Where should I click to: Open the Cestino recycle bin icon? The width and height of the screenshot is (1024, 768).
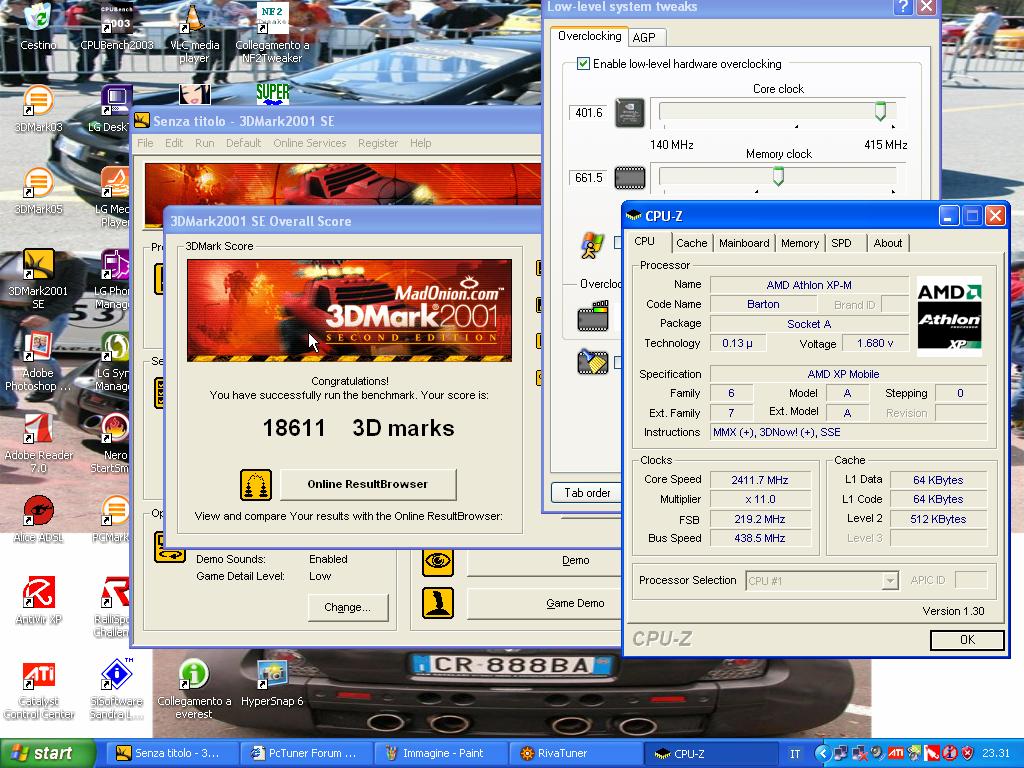pos(38,26)
